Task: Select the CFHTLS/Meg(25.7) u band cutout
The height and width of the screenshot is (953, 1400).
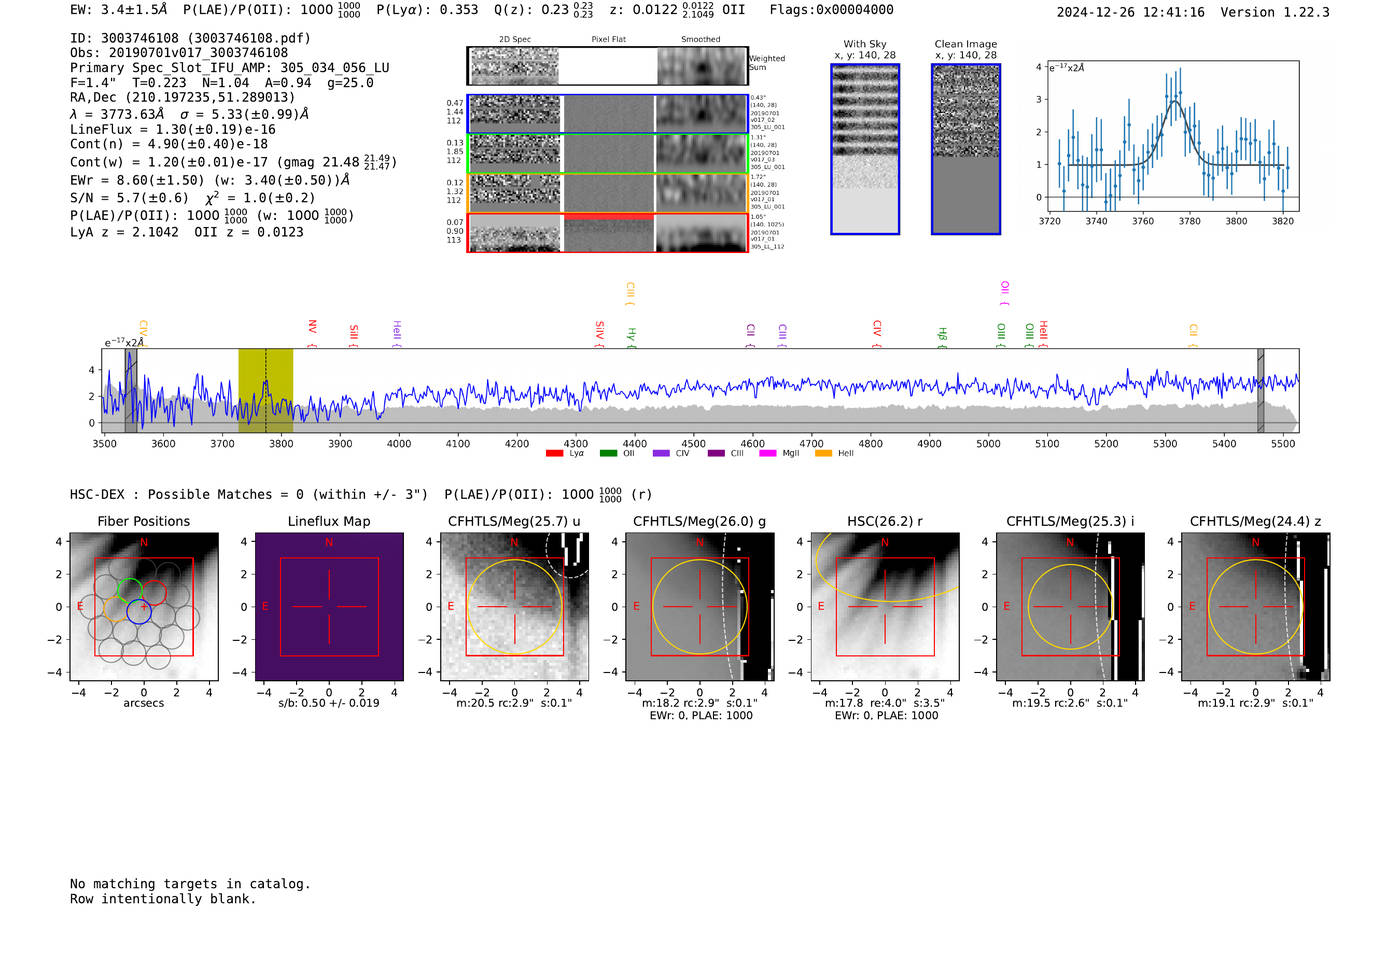Action: click(x=514, y=607)
